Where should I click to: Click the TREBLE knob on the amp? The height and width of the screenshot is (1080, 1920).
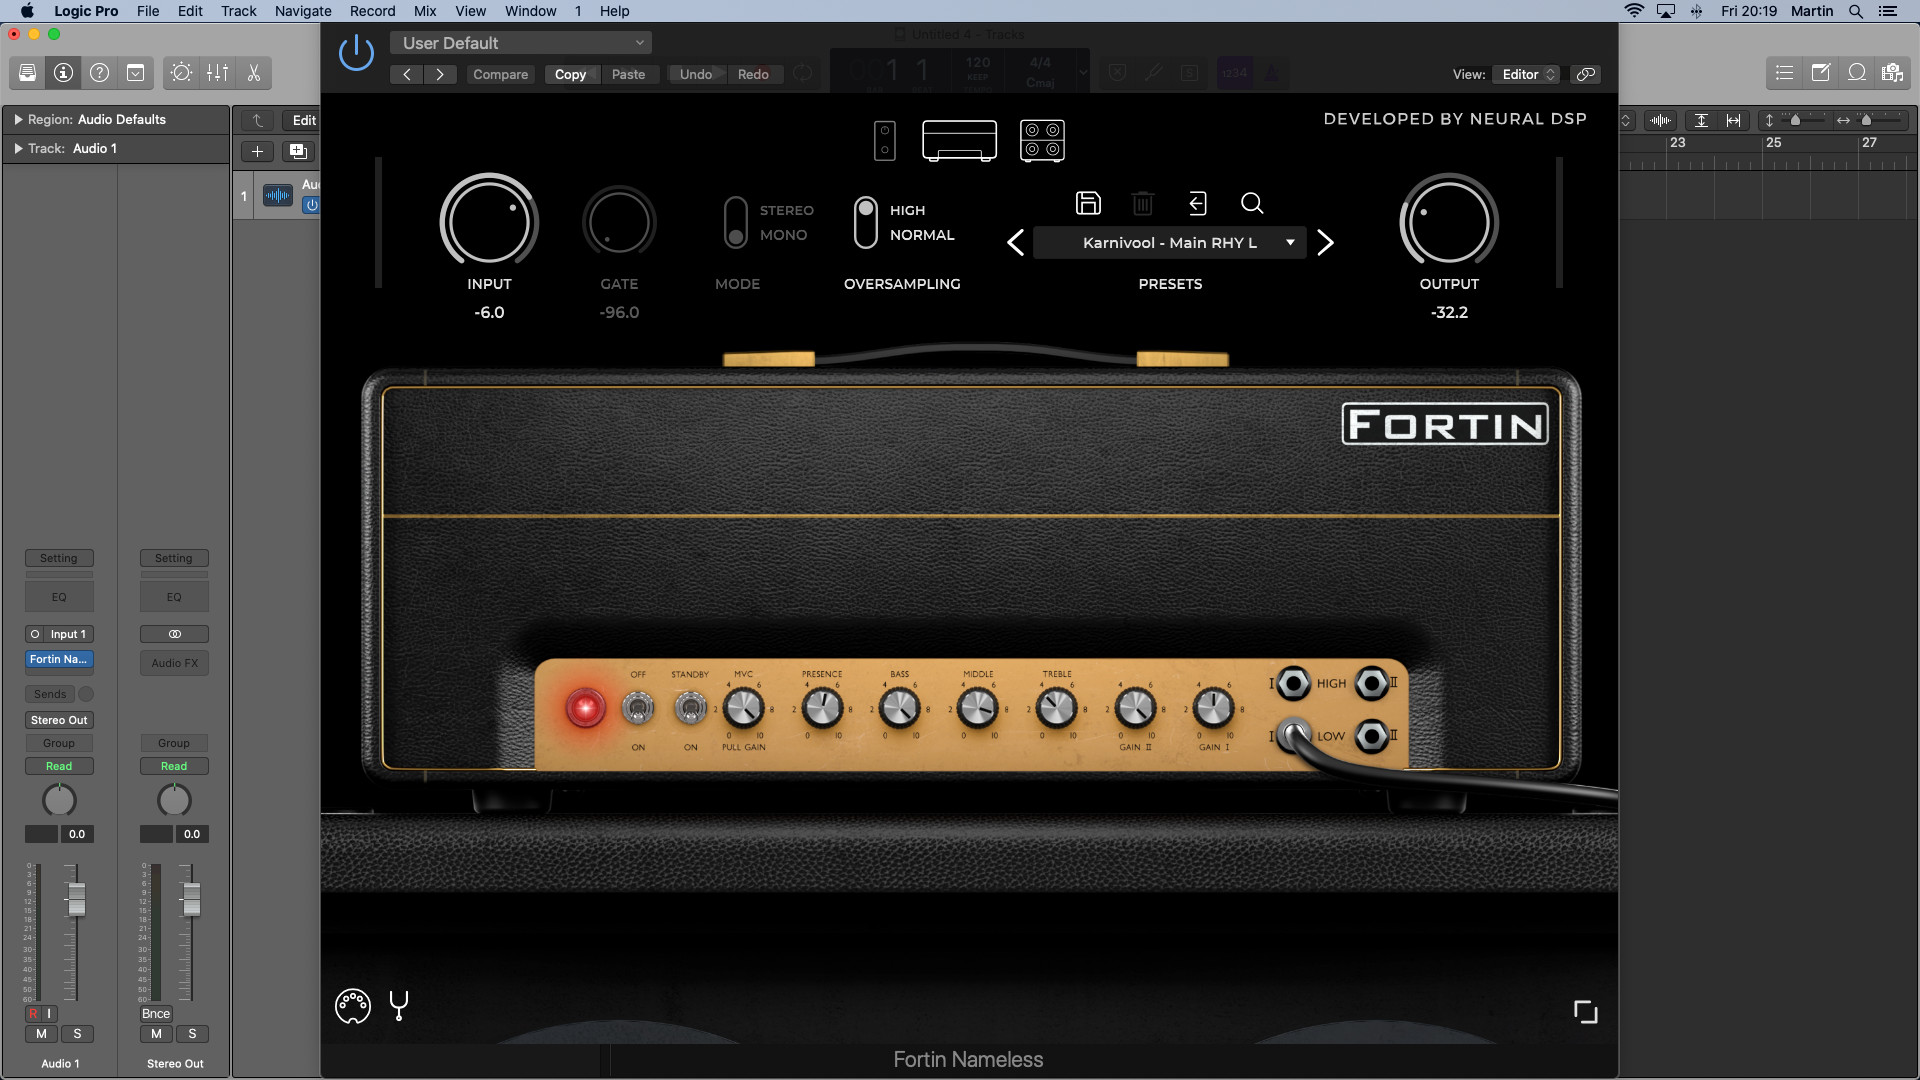(1057, 709)
